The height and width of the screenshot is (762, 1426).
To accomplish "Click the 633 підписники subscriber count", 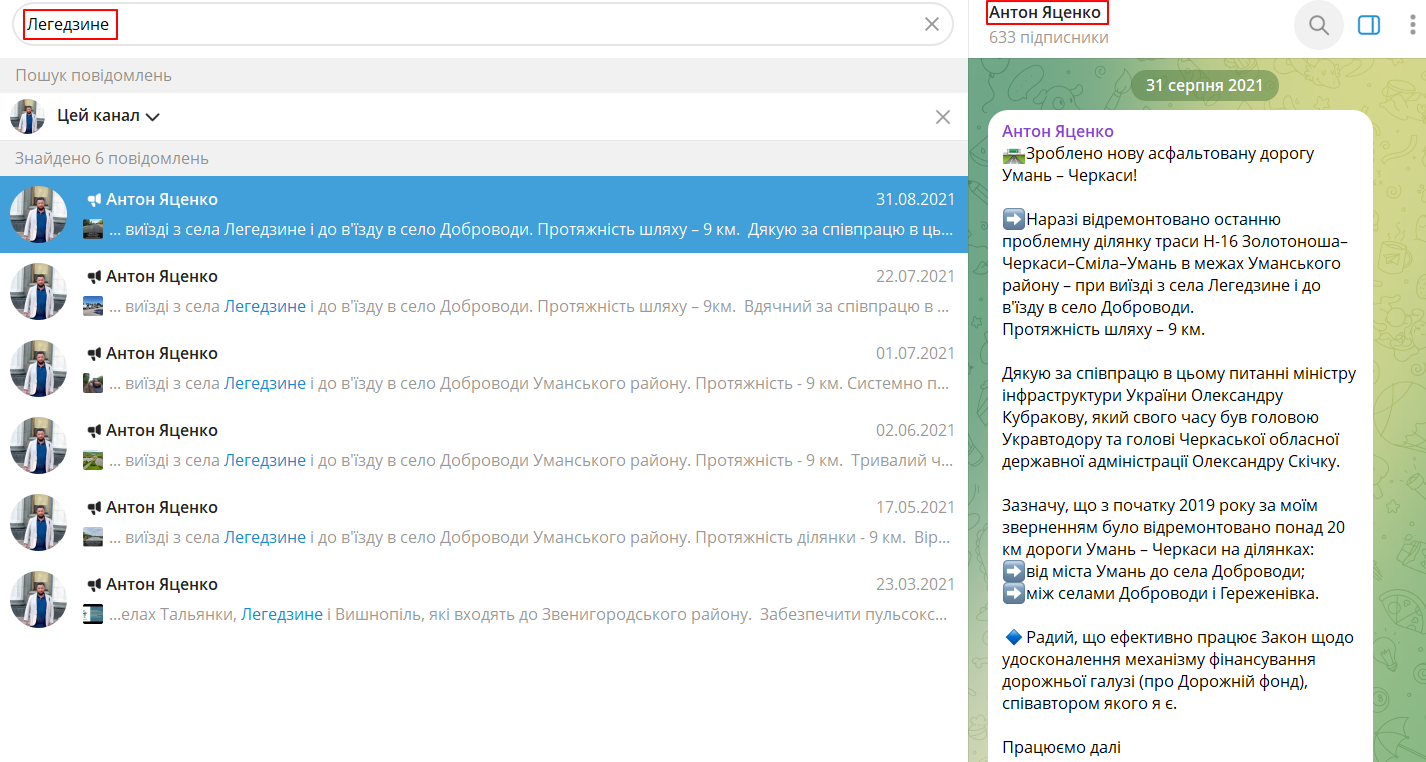I will (1049, 37).
